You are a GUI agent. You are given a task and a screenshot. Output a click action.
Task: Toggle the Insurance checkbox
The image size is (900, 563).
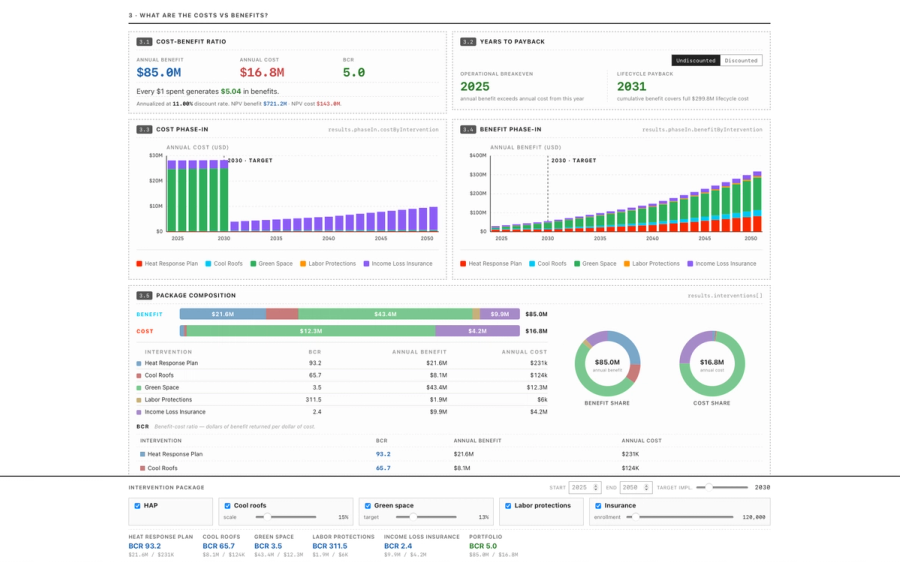click(x=598, y=506)
